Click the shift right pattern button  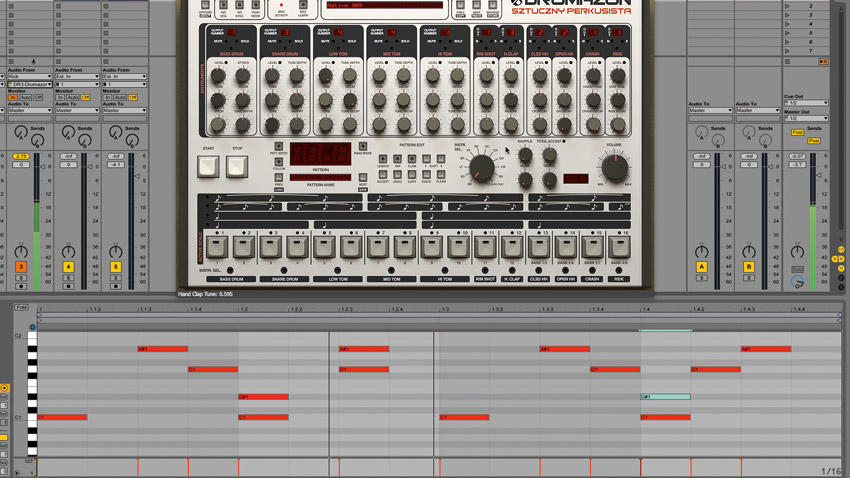441,159
